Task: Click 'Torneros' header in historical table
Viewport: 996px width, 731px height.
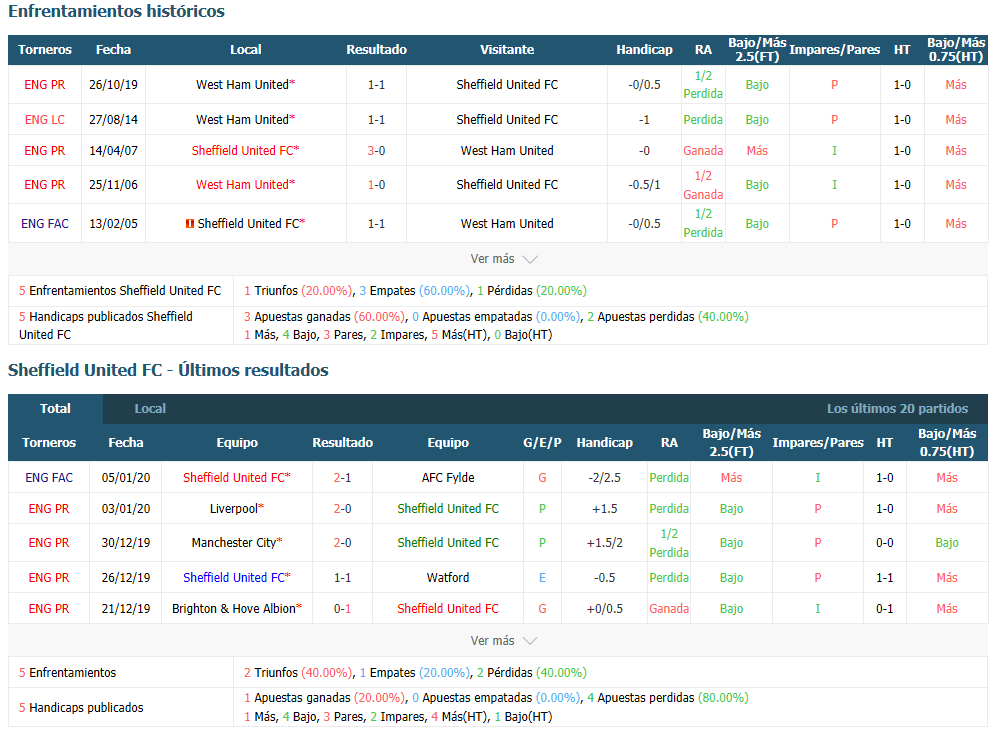Action: (x=44, y=50)
